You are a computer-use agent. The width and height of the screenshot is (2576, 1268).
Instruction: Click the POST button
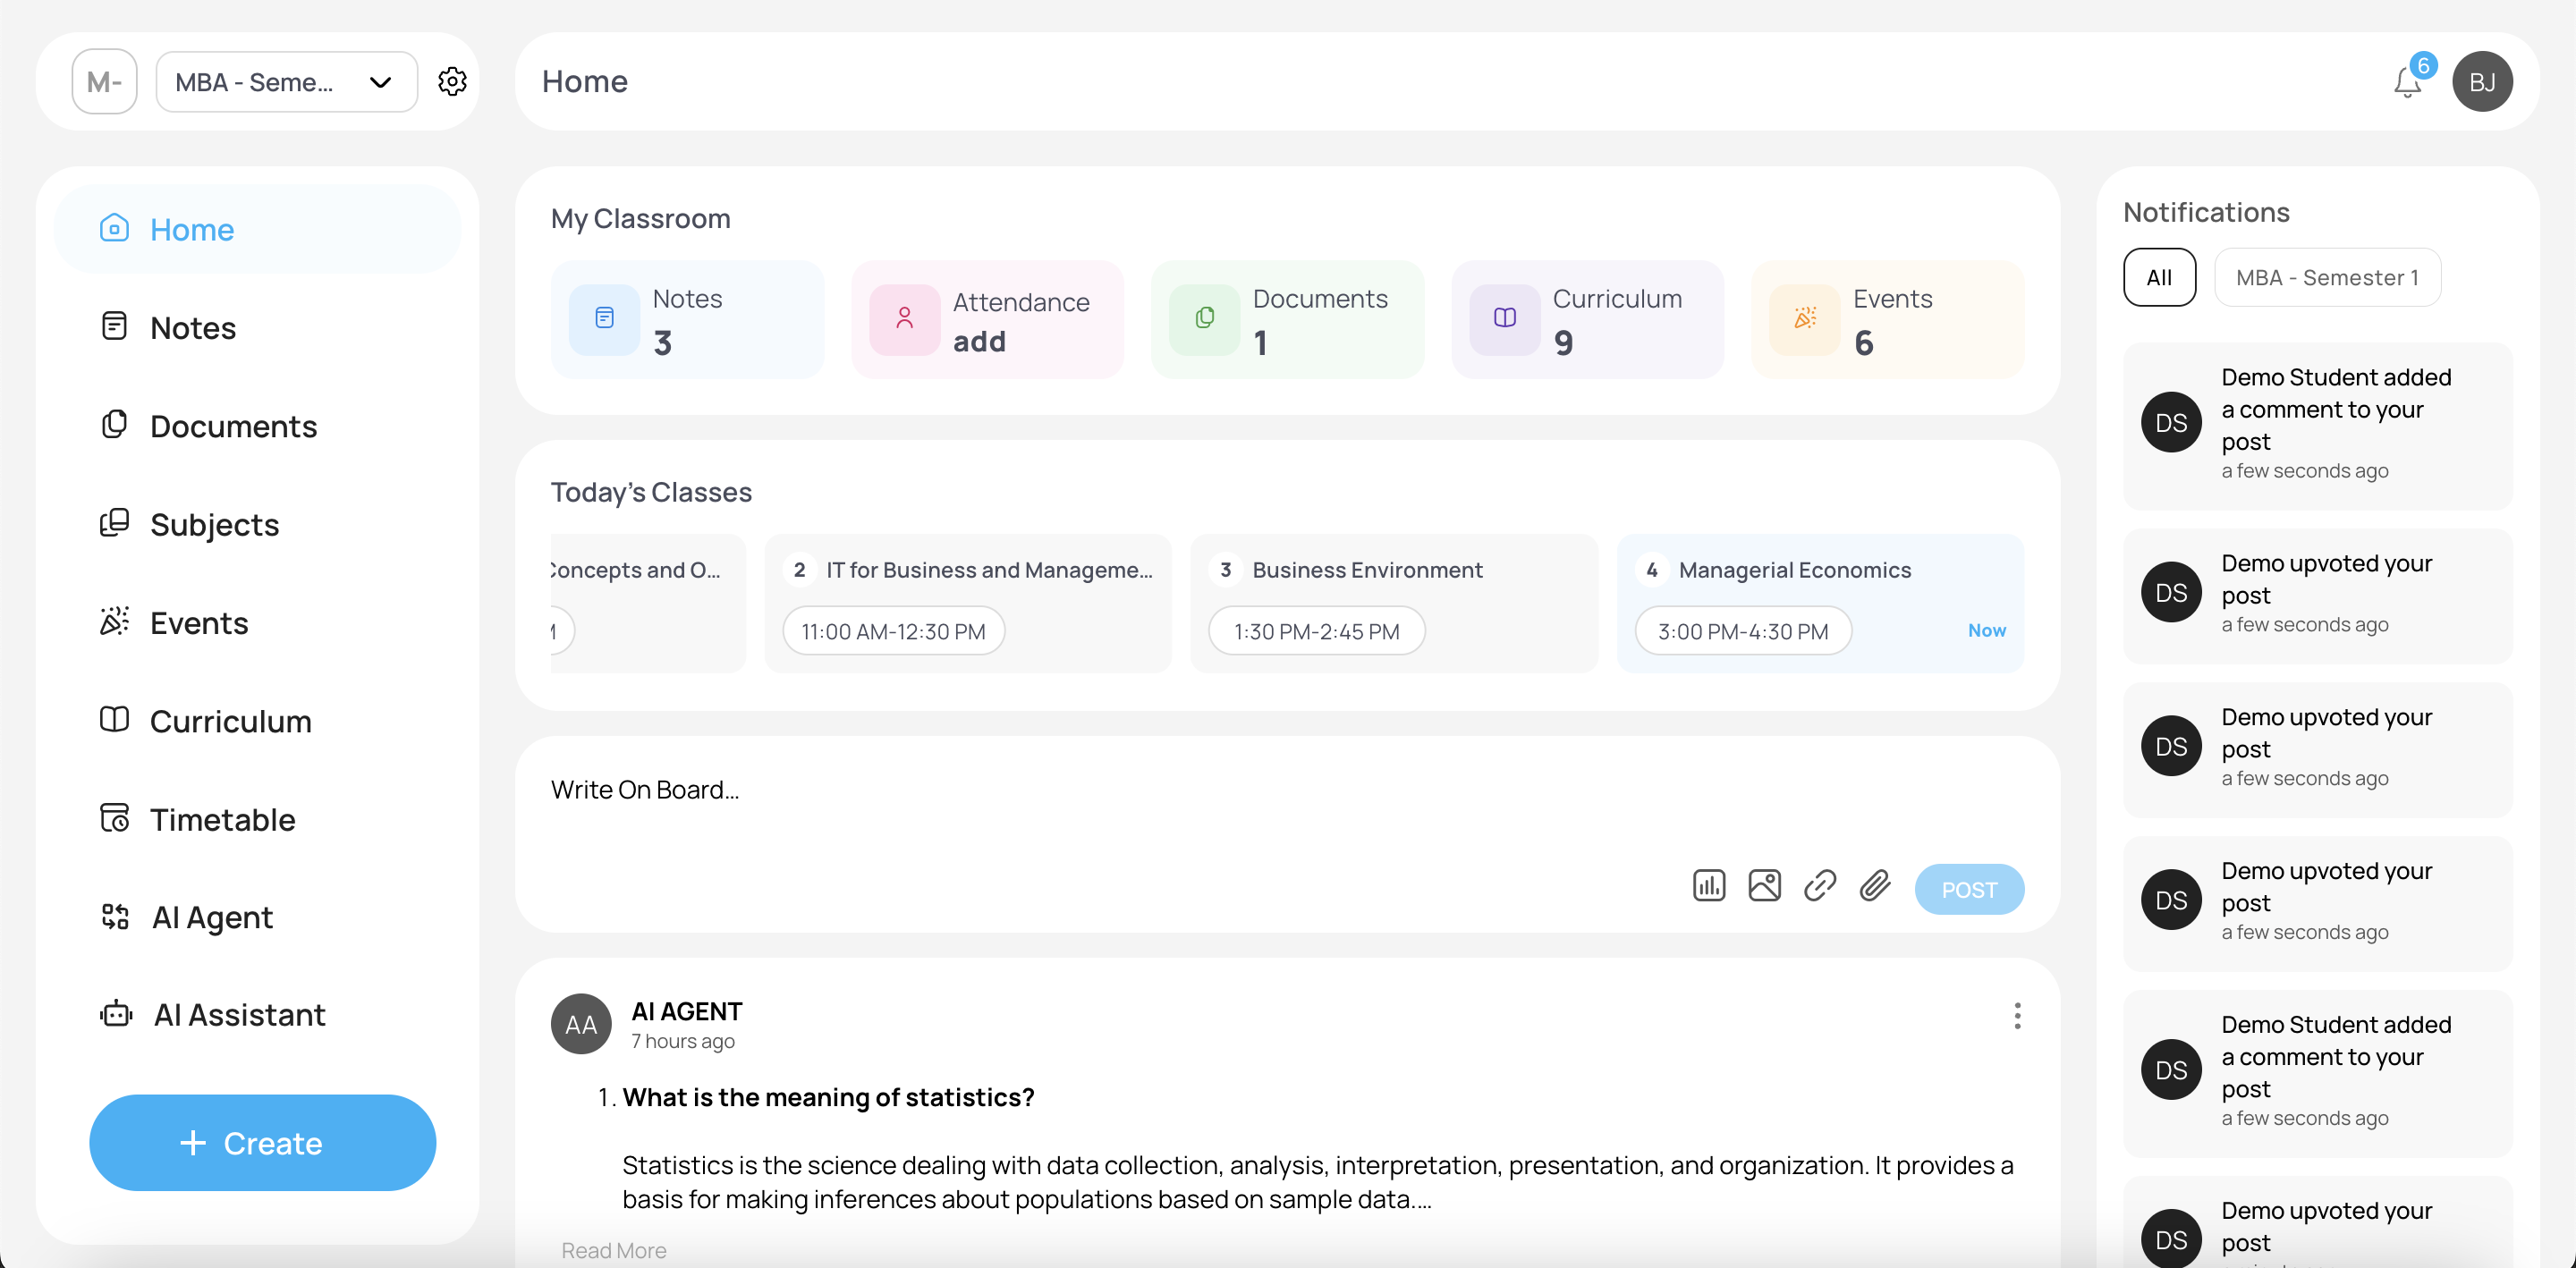[x=1969, y=889]
